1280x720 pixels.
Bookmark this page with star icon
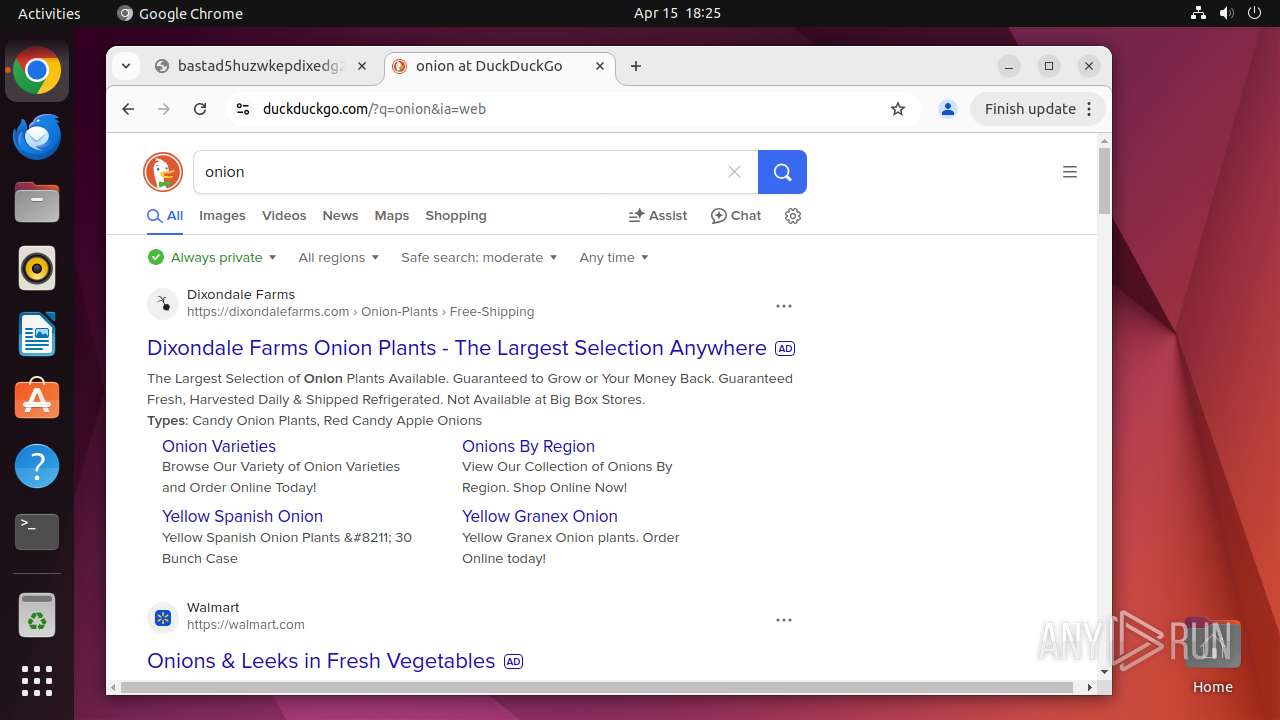(x=898, y=109)
